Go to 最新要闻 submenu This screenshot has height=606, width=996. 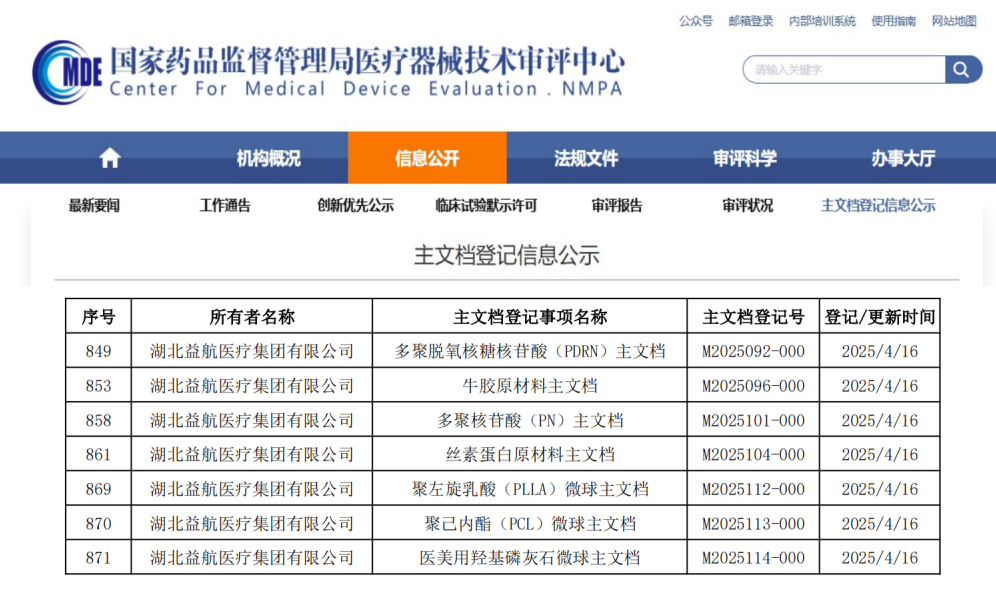tap(94, 205)
